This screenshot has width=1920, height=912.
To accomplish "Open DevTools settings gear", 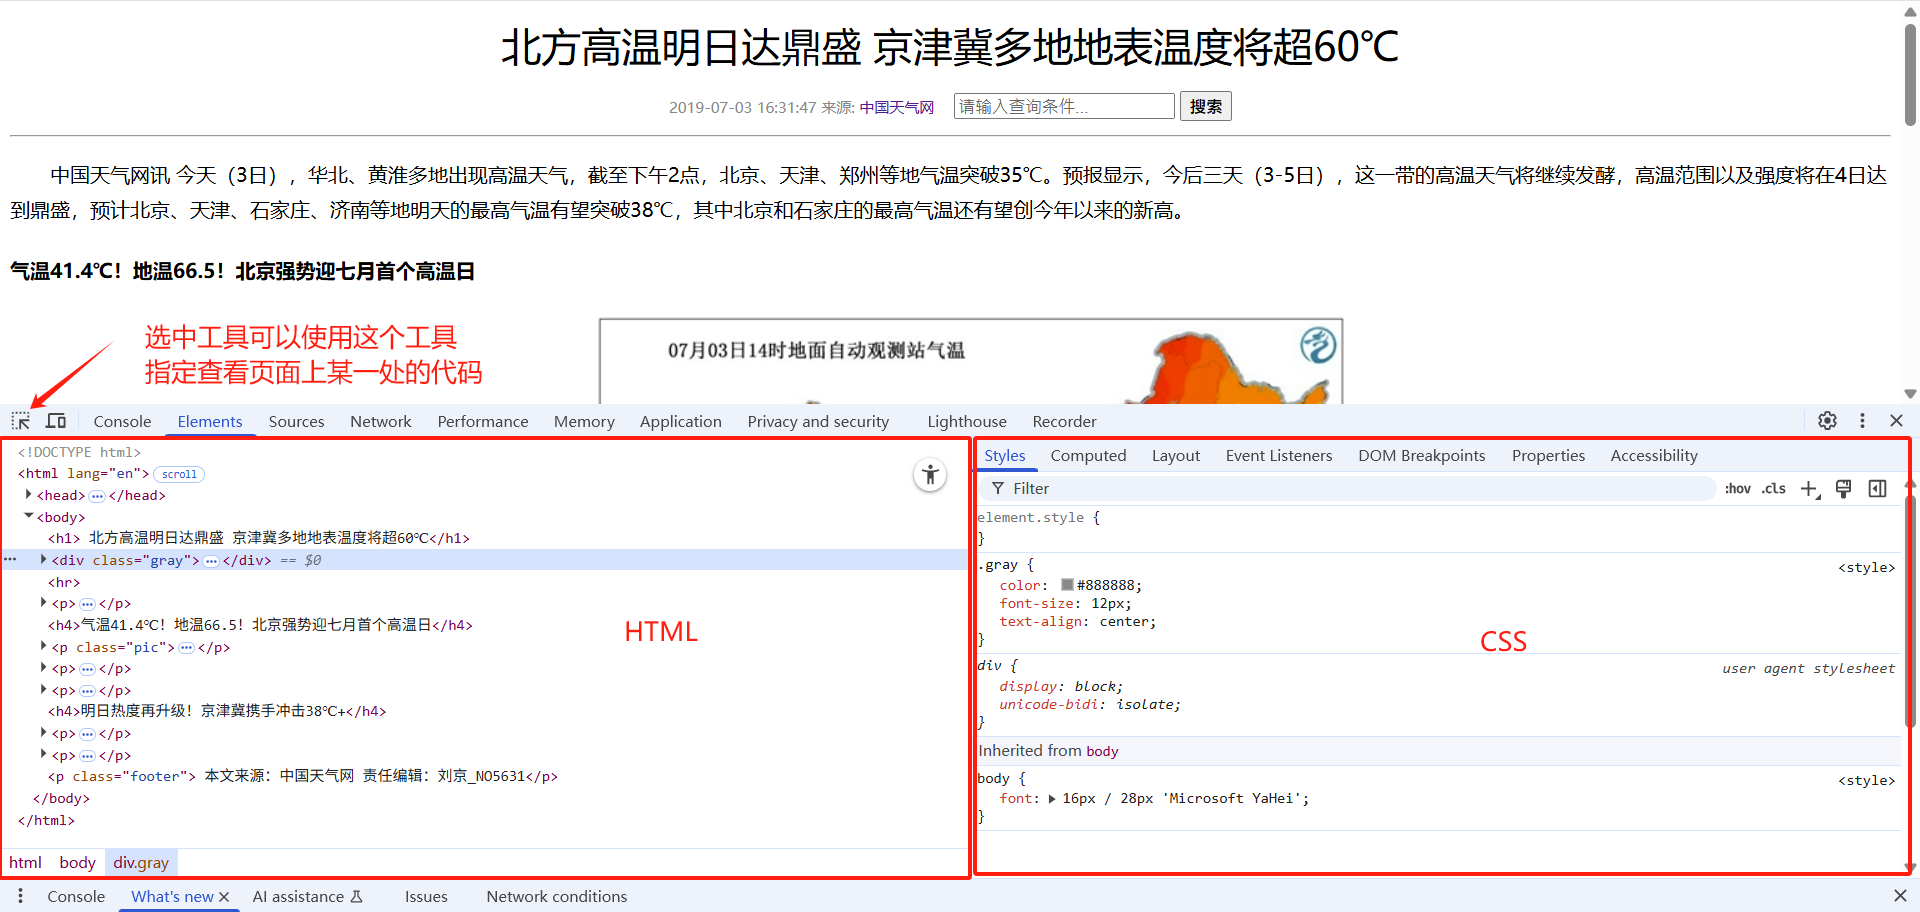I will pos(1827,421).
